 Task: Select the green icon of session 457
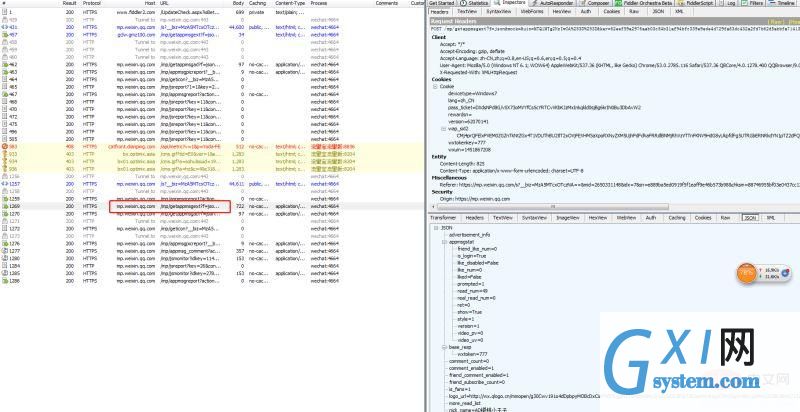5,35
